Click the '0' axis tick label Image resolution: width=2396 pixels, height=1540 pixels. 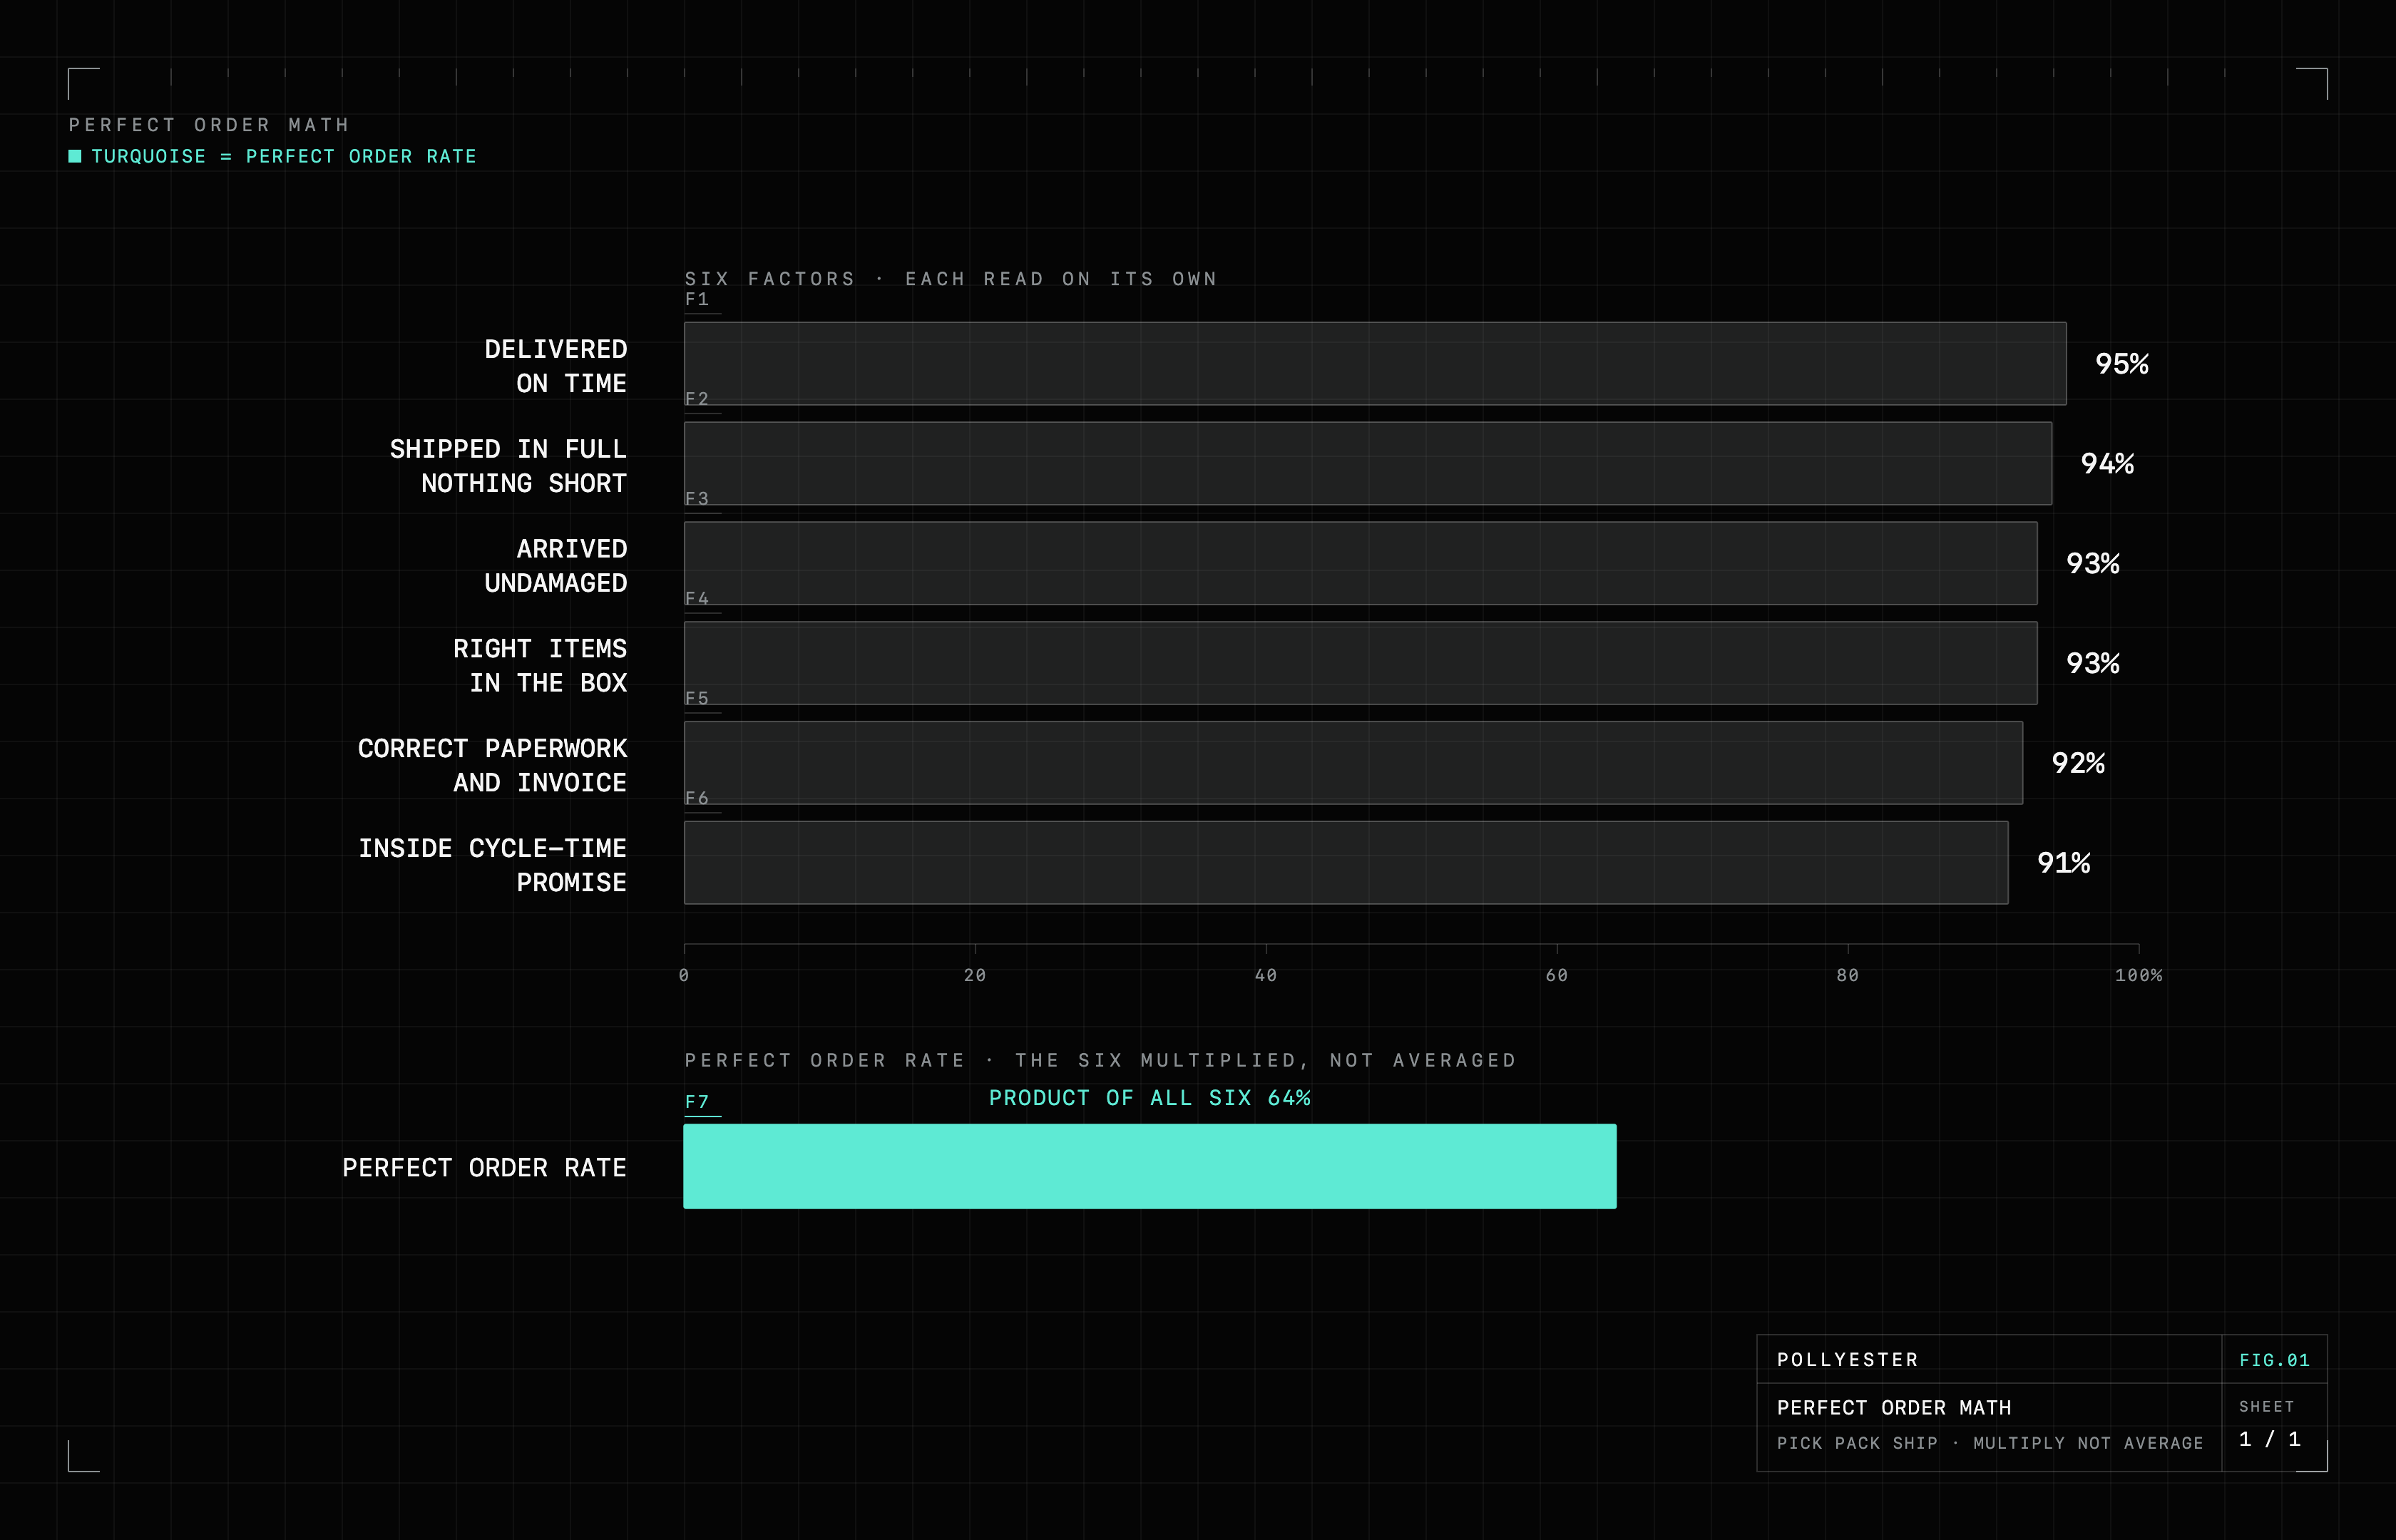click(x=684, y=975)
